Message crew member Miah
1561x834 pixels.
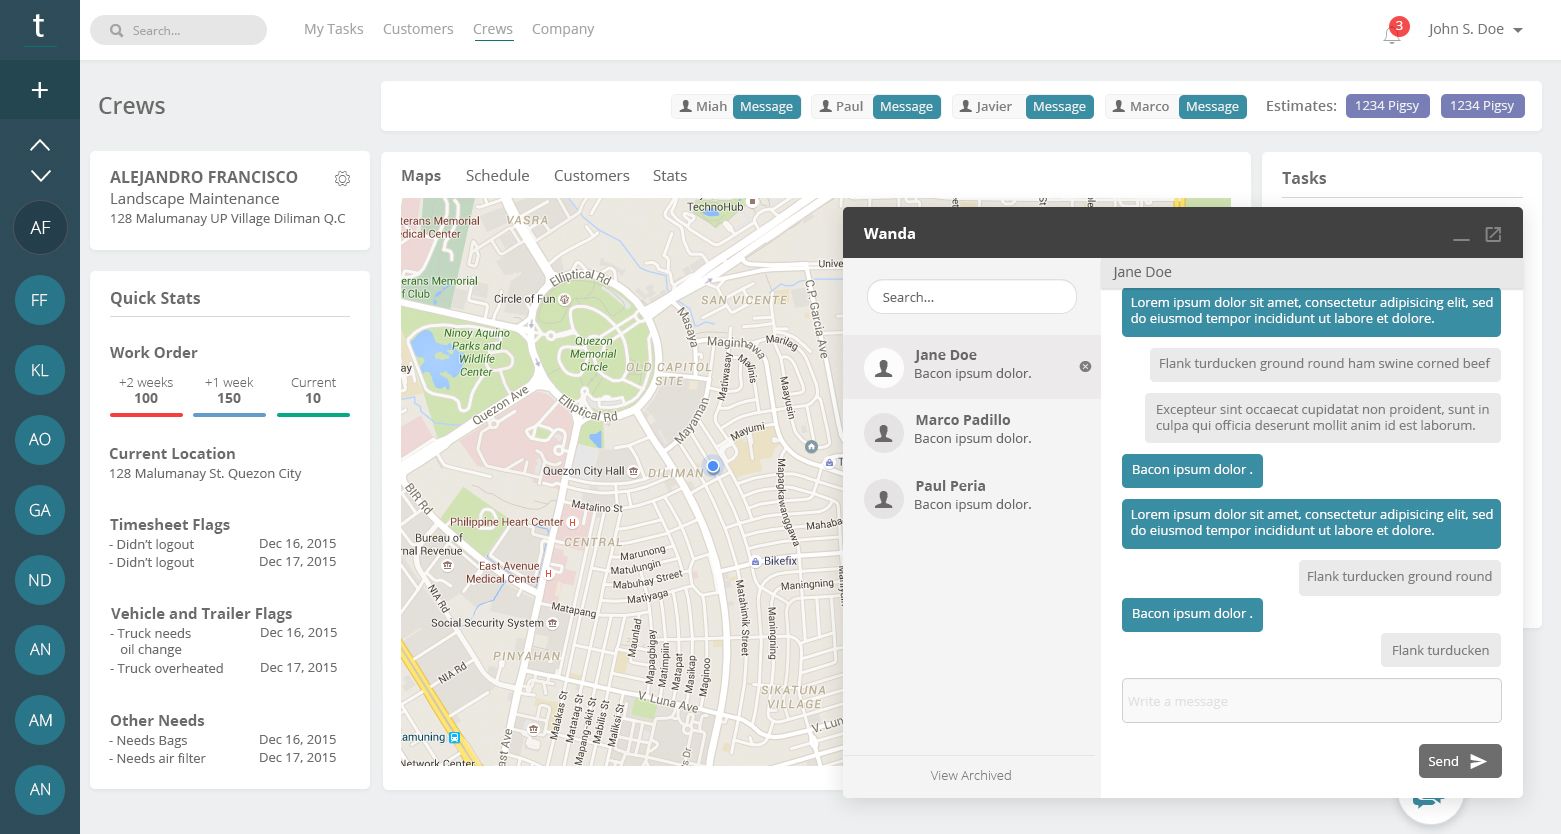tap(766, 106)
